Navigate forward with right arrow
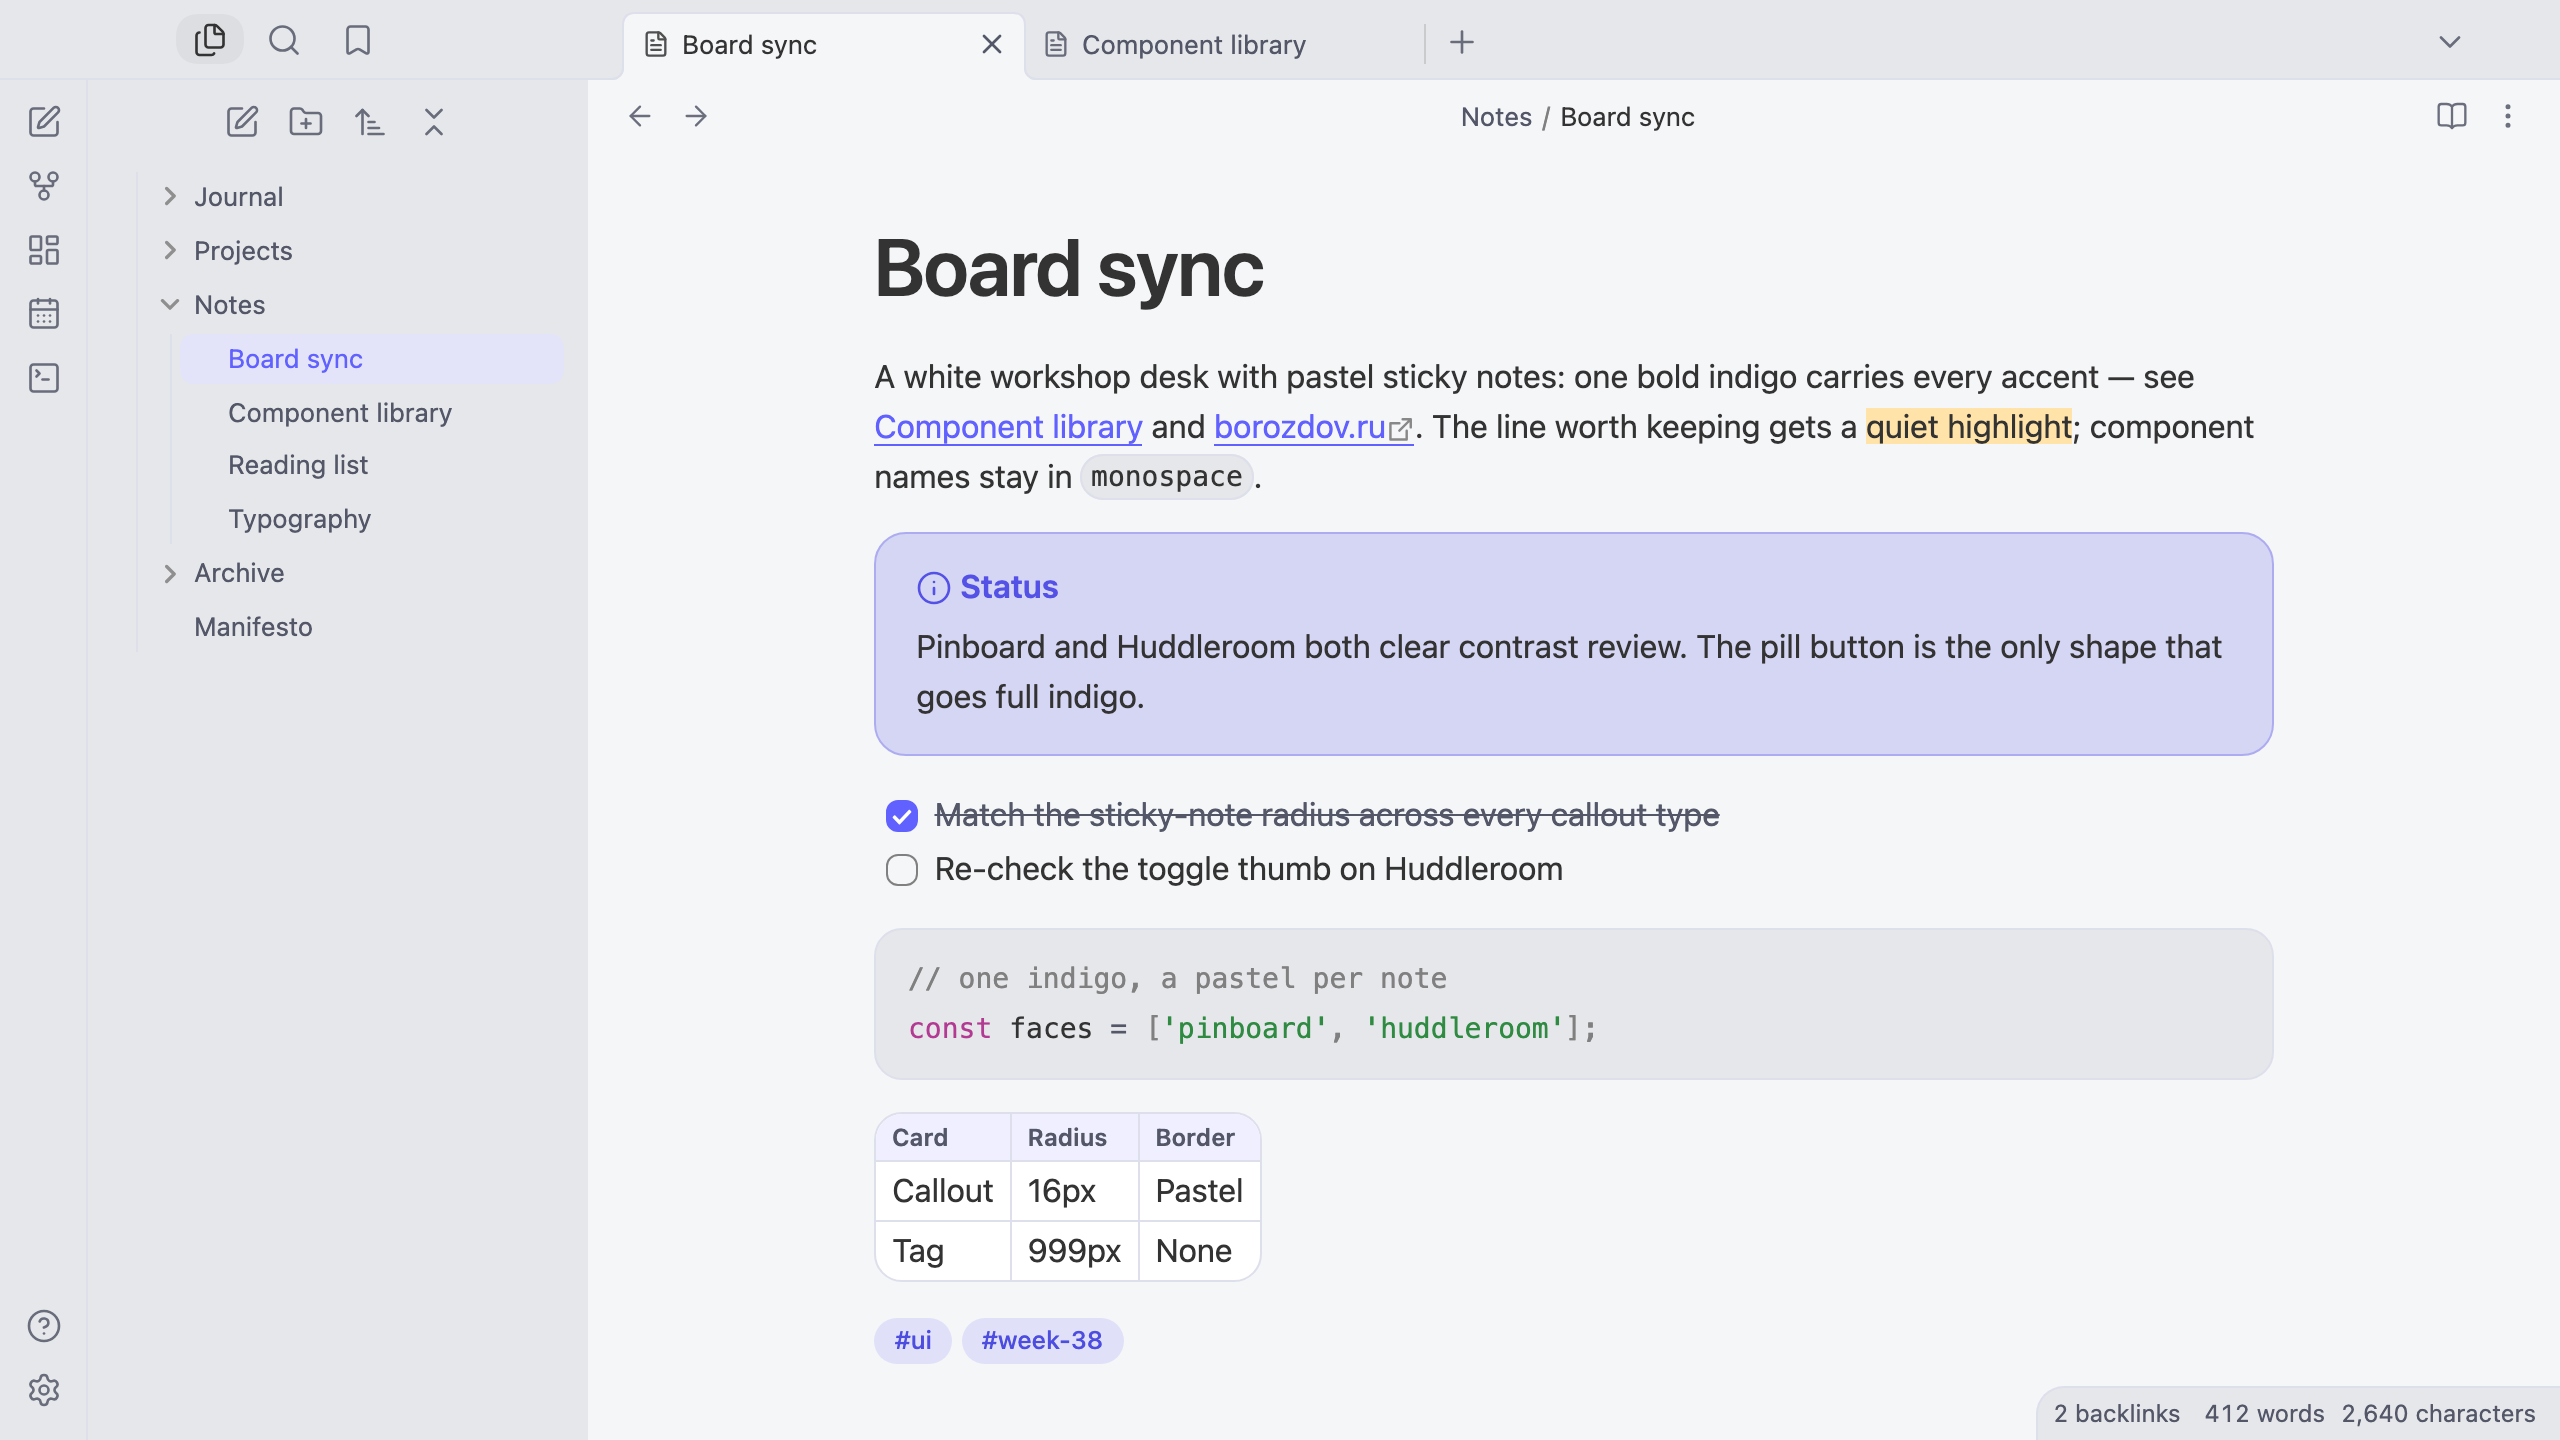Screen dimensions: 2560x1440 tap(696, 117)
